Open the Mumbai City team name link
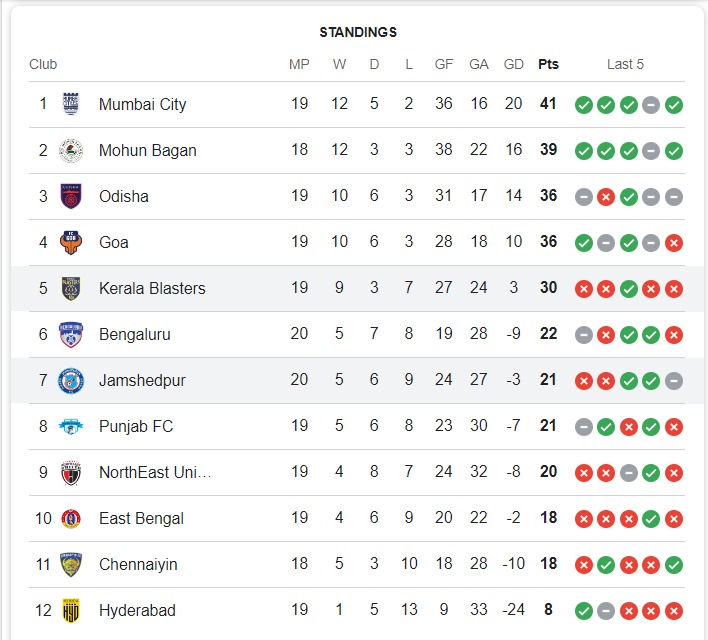 tap(142, 104)
